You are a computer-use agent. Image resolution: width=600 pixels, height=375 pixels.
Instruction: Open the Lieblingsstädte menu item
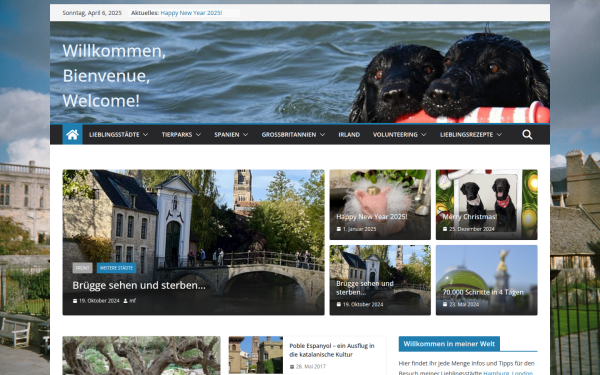[x=114, y=135]
